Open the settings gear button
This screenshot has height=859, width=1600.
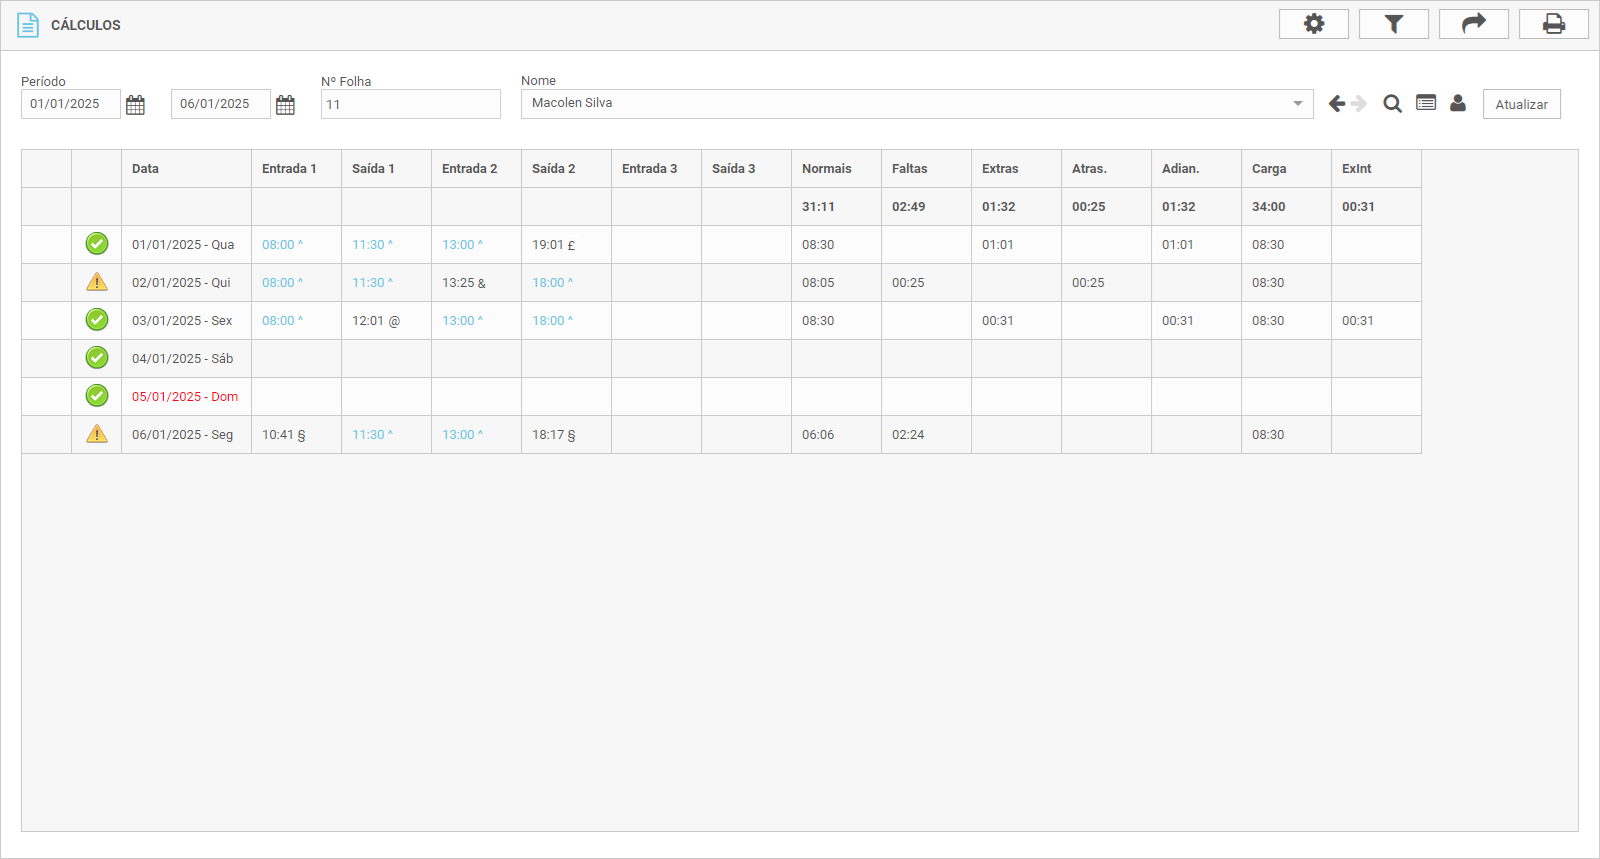(x=1313, y=24)
